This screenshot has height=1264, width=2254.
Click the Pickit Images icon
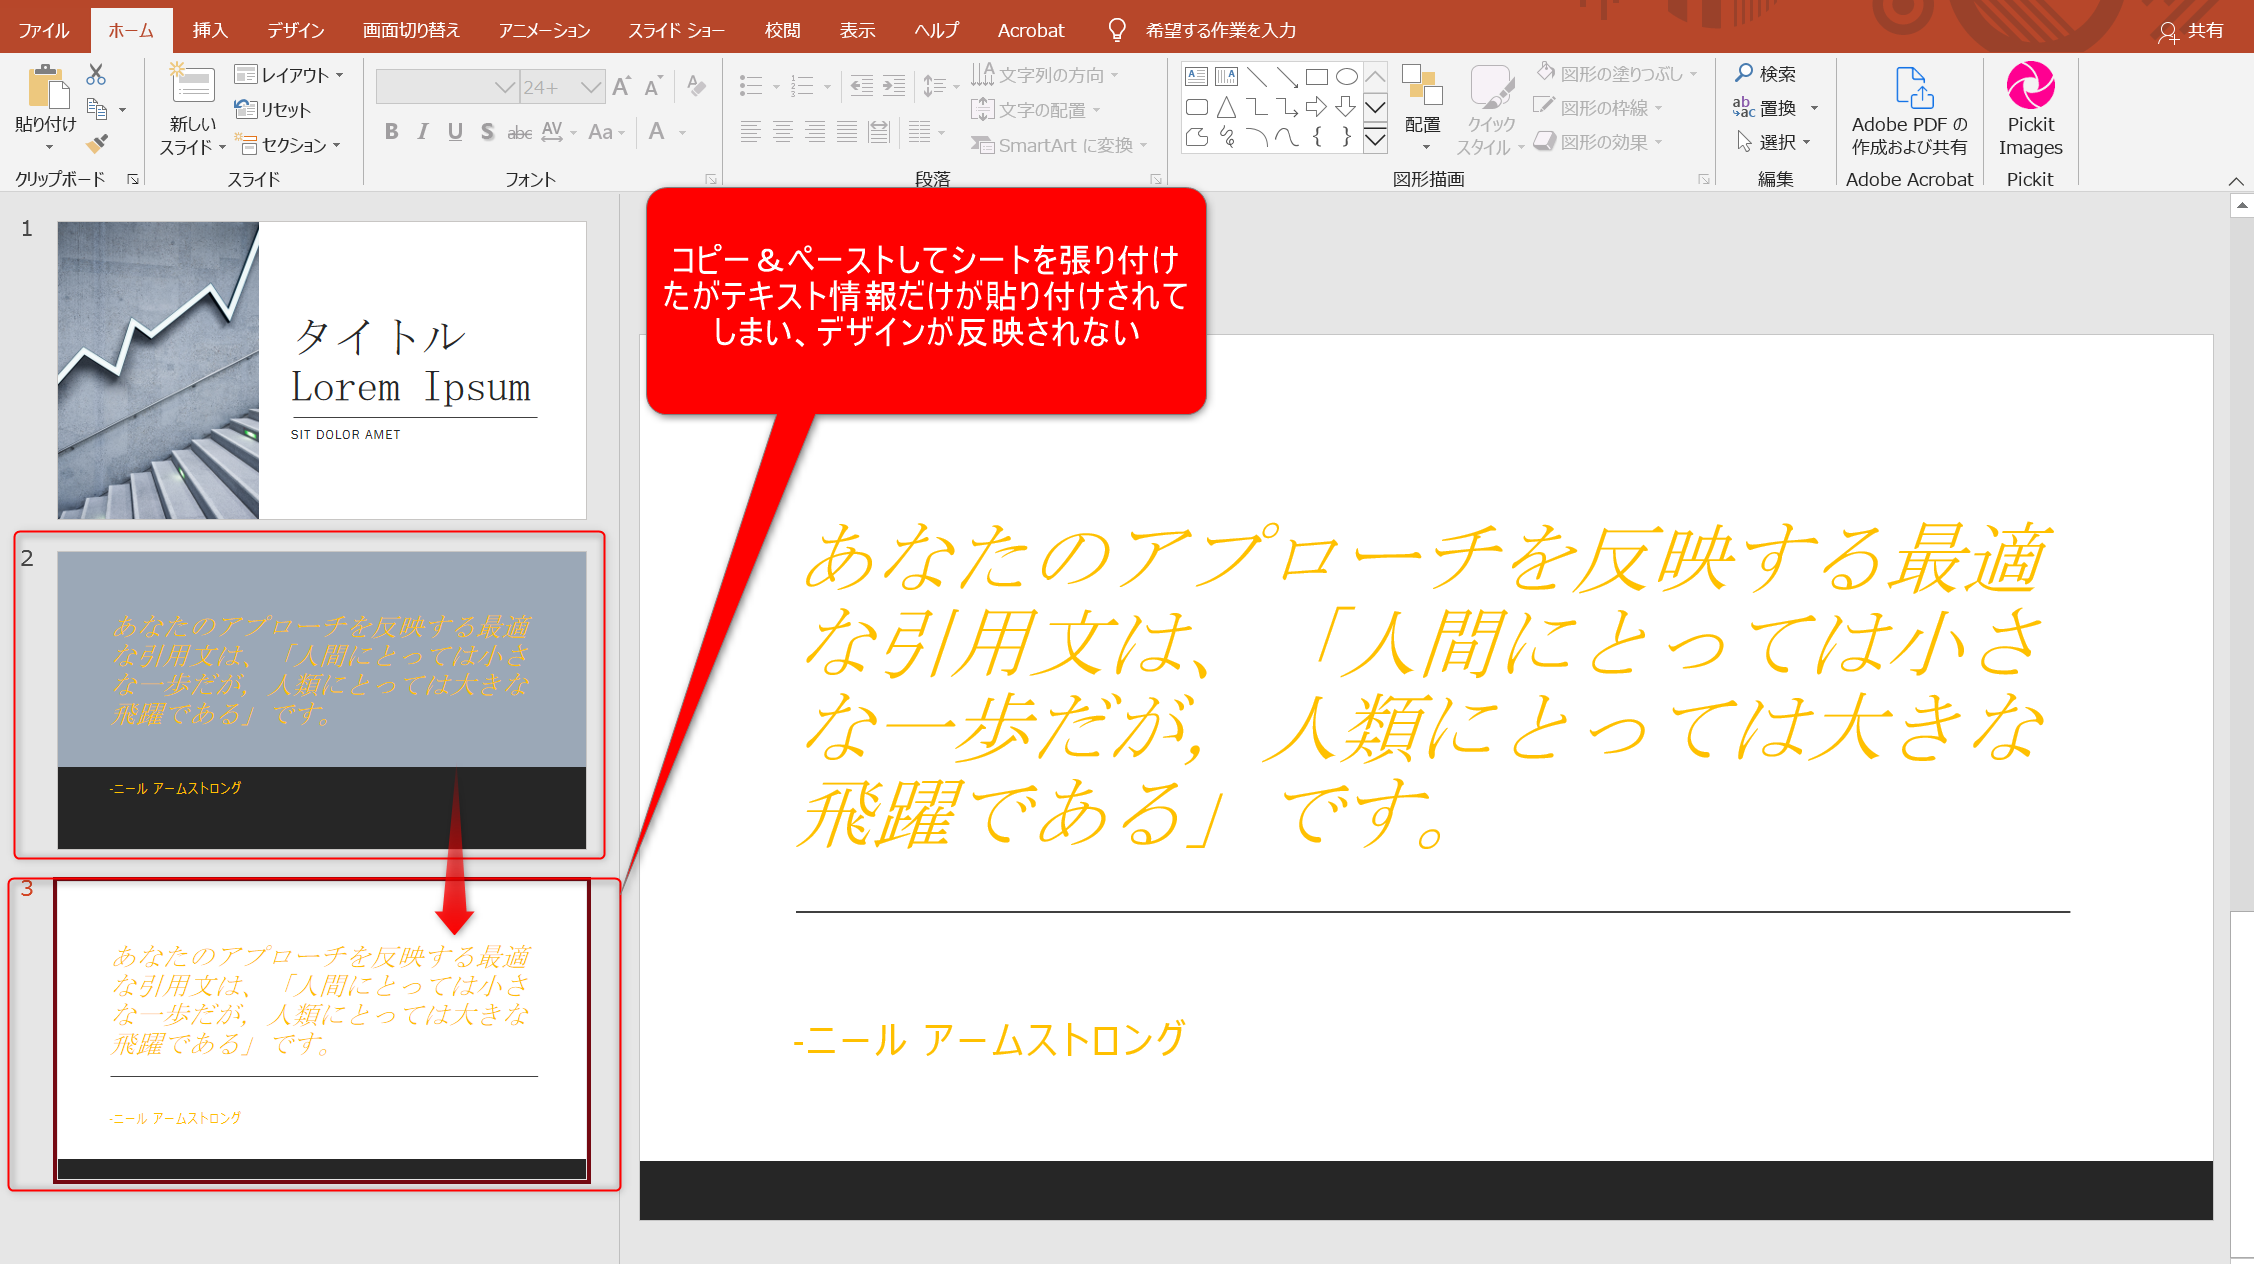[x=2030, y=87]
